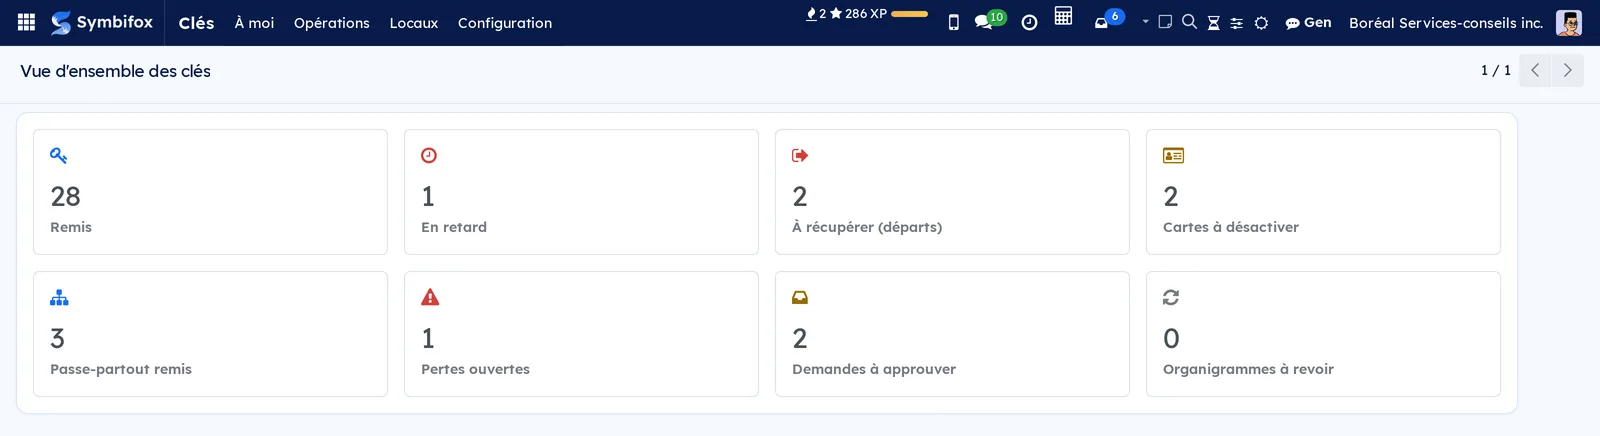Viewport: 1600px width, 436px height.
Task: Open the En retard label
Action: tap(454, 227)
